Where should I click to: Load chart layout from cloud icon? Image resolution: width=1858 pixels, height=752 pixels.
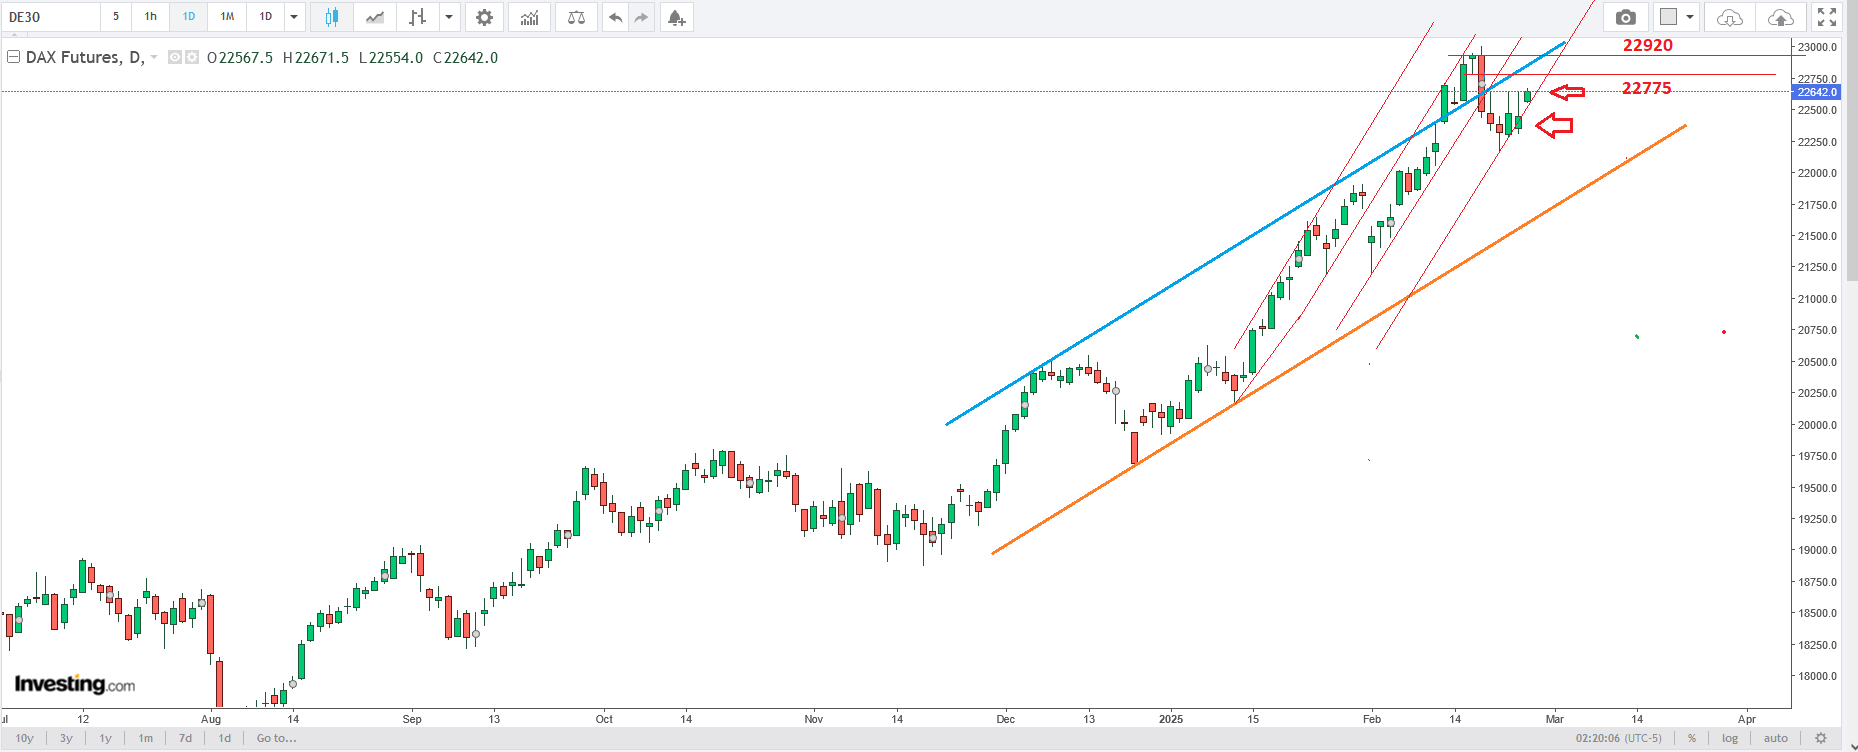pyautogui.click(x=1729, y=17)
